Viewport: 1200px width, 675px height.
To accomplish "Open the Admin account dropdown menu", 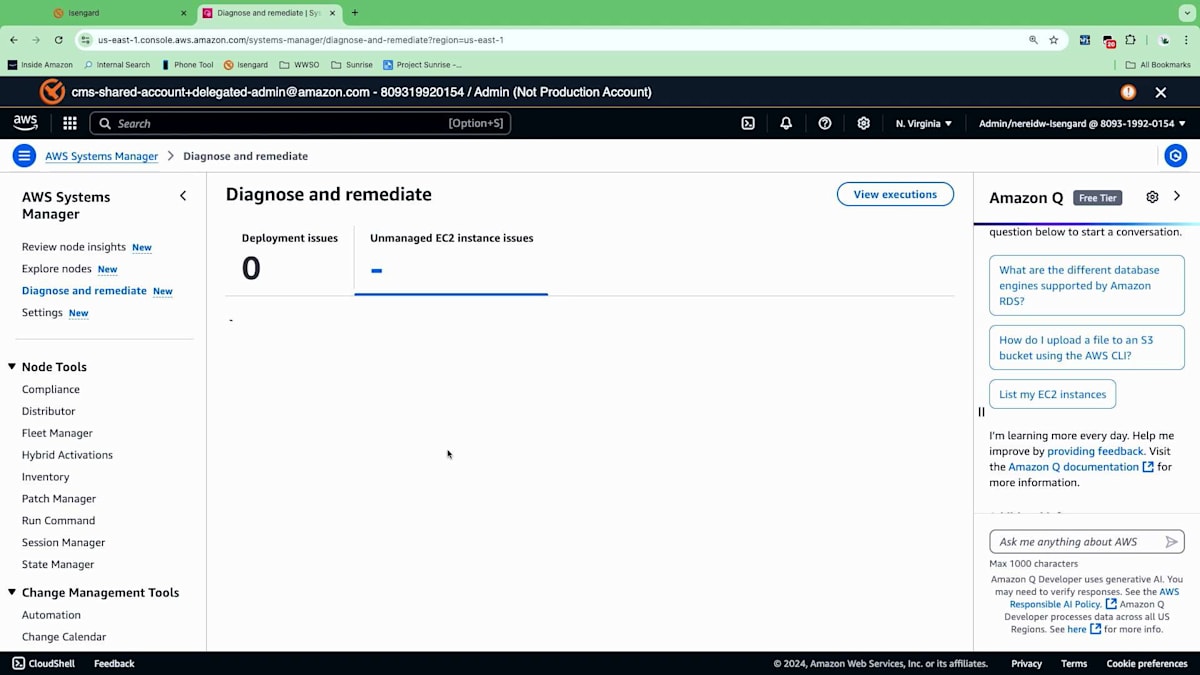I will (1082, 123).
